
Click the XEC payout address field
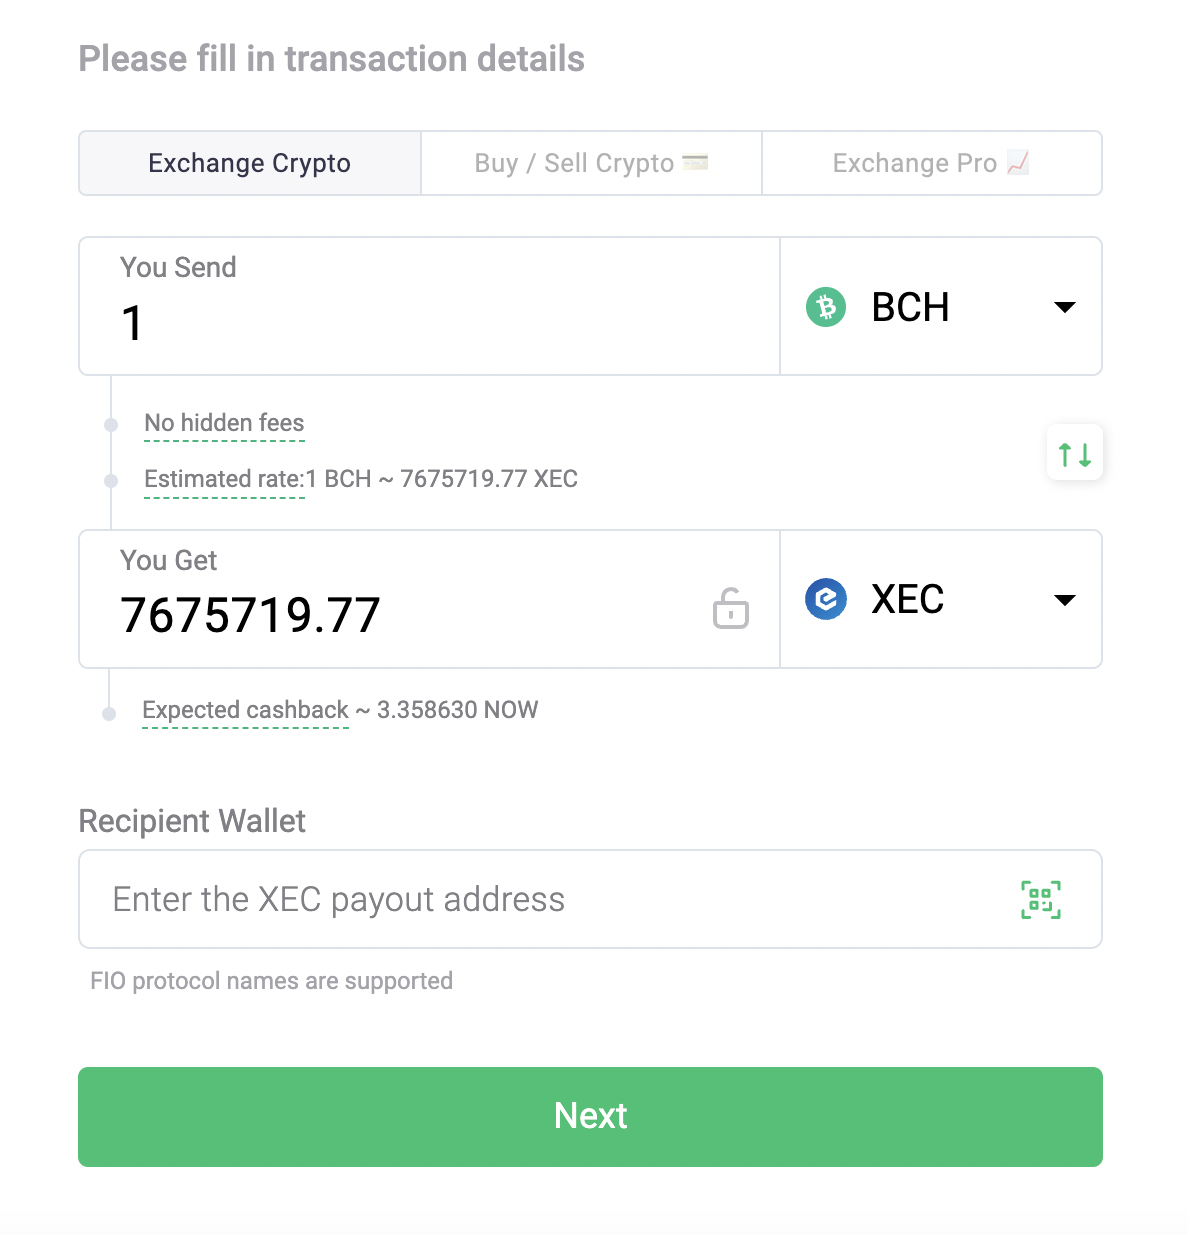(x=550, y=899)
